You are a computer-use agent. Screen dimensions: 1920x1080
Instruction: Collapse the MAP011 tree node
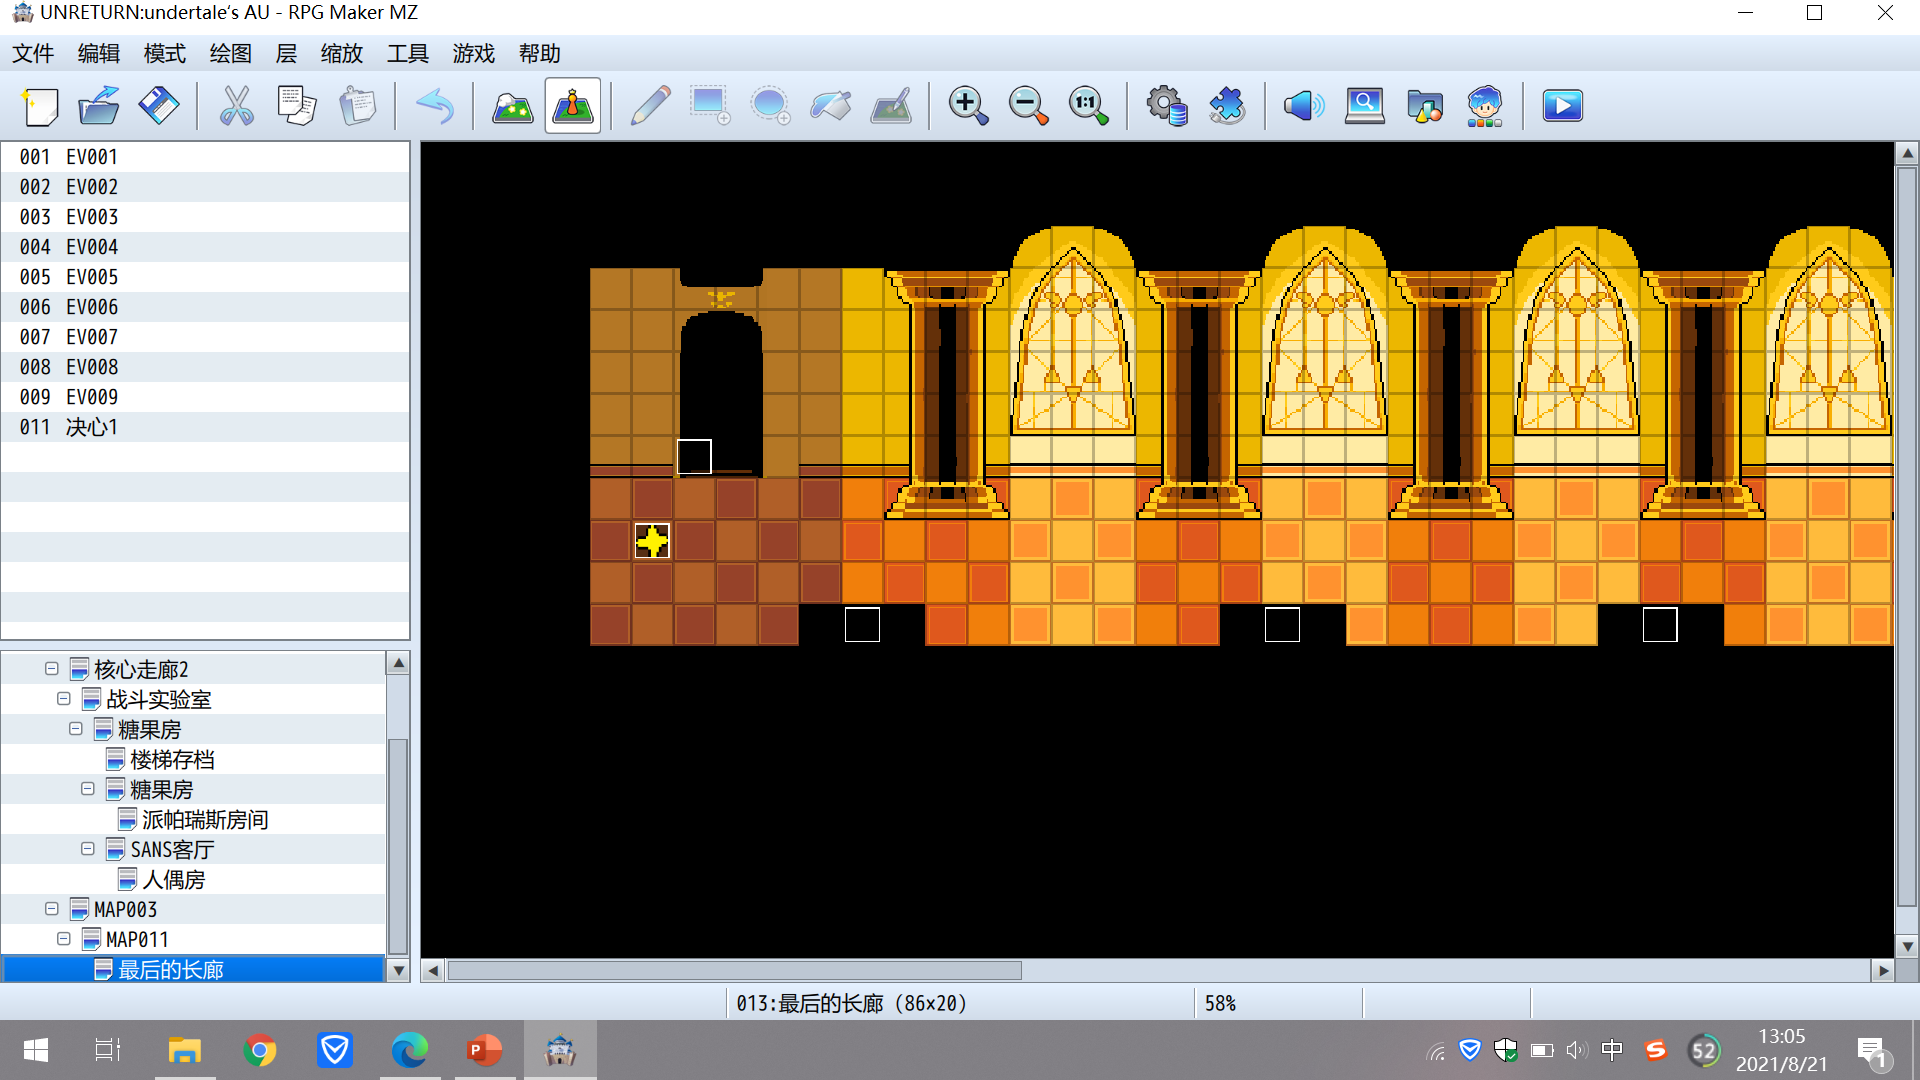(x=64, y=939)
